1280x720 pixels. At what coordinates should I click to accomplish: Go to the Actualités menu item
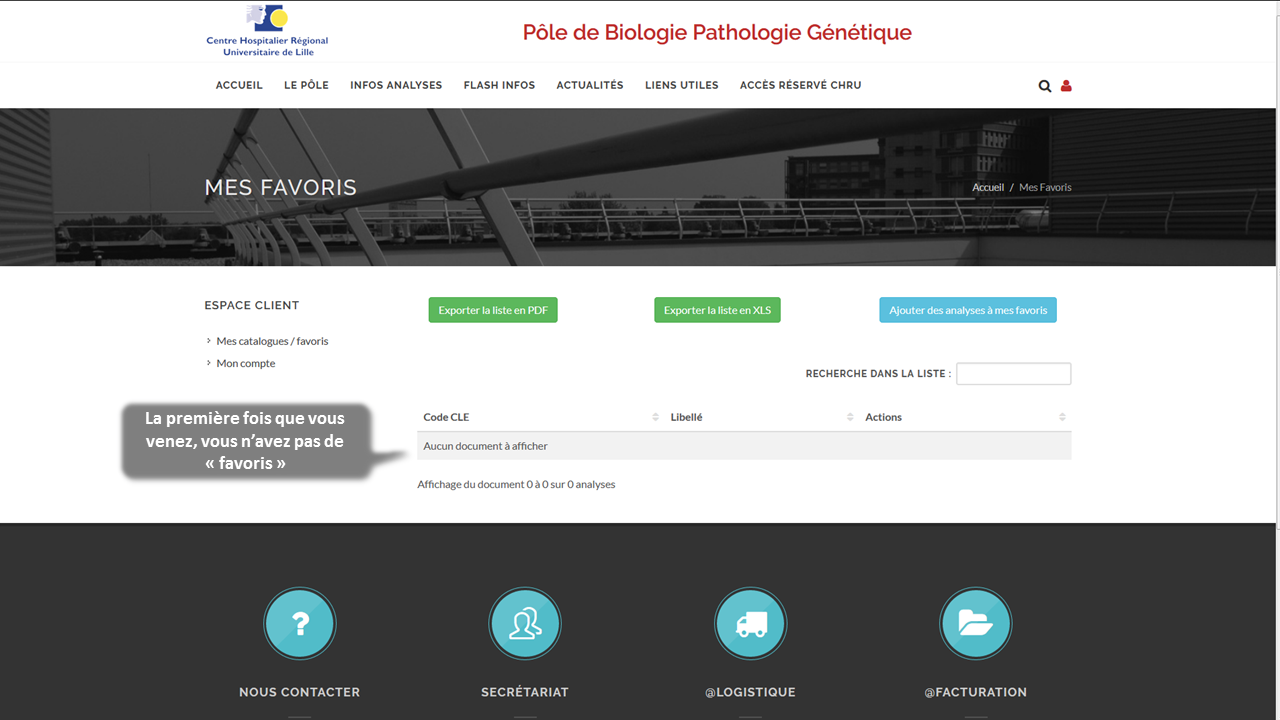(590, 85)
